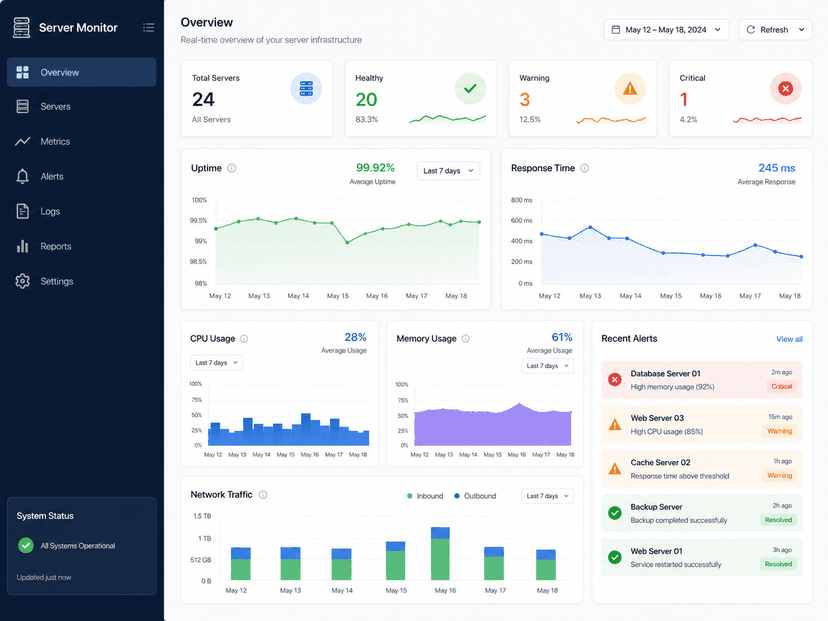The image size is (828, 621).
Task: Open the Memory Usage Last 7 days dropdown
Action: click(x=548, y=366)
